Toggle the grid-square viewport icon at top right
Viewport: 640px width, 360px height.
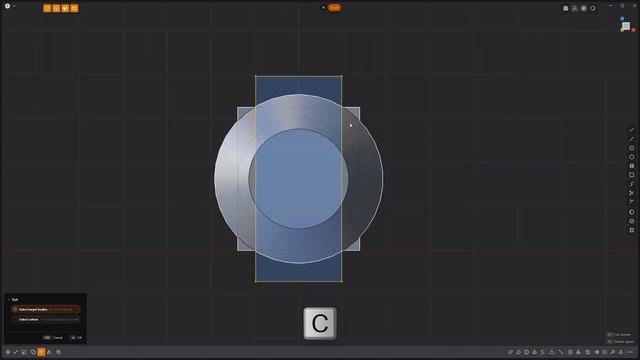tap(566, 8)
